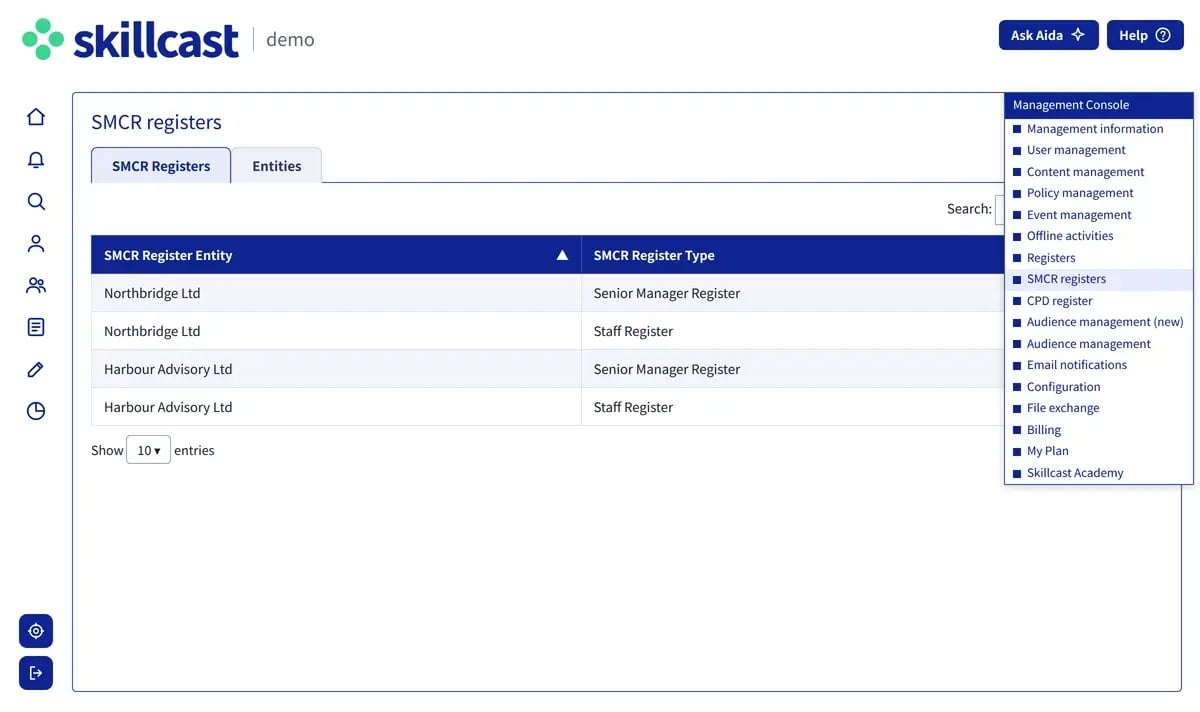Screen dimensions: 1200x712
Task: Open notifications bell icon
Action: (x=36, y=160)
